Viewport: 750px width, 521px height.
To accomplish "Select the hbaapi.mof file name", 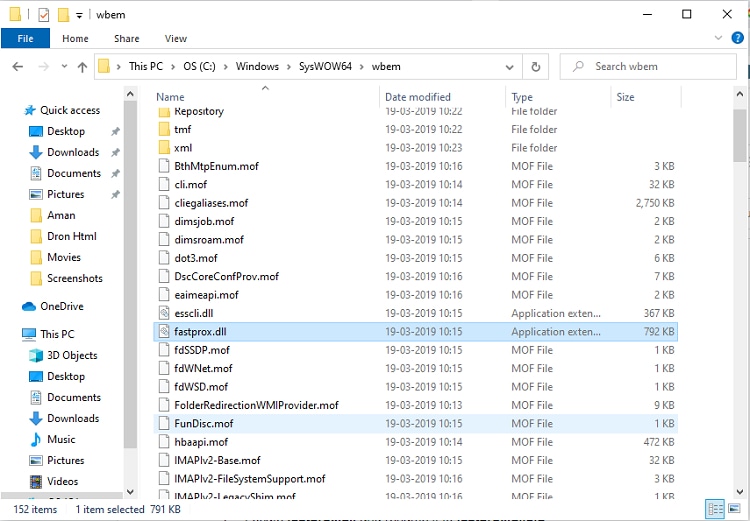I will point(201,442).
